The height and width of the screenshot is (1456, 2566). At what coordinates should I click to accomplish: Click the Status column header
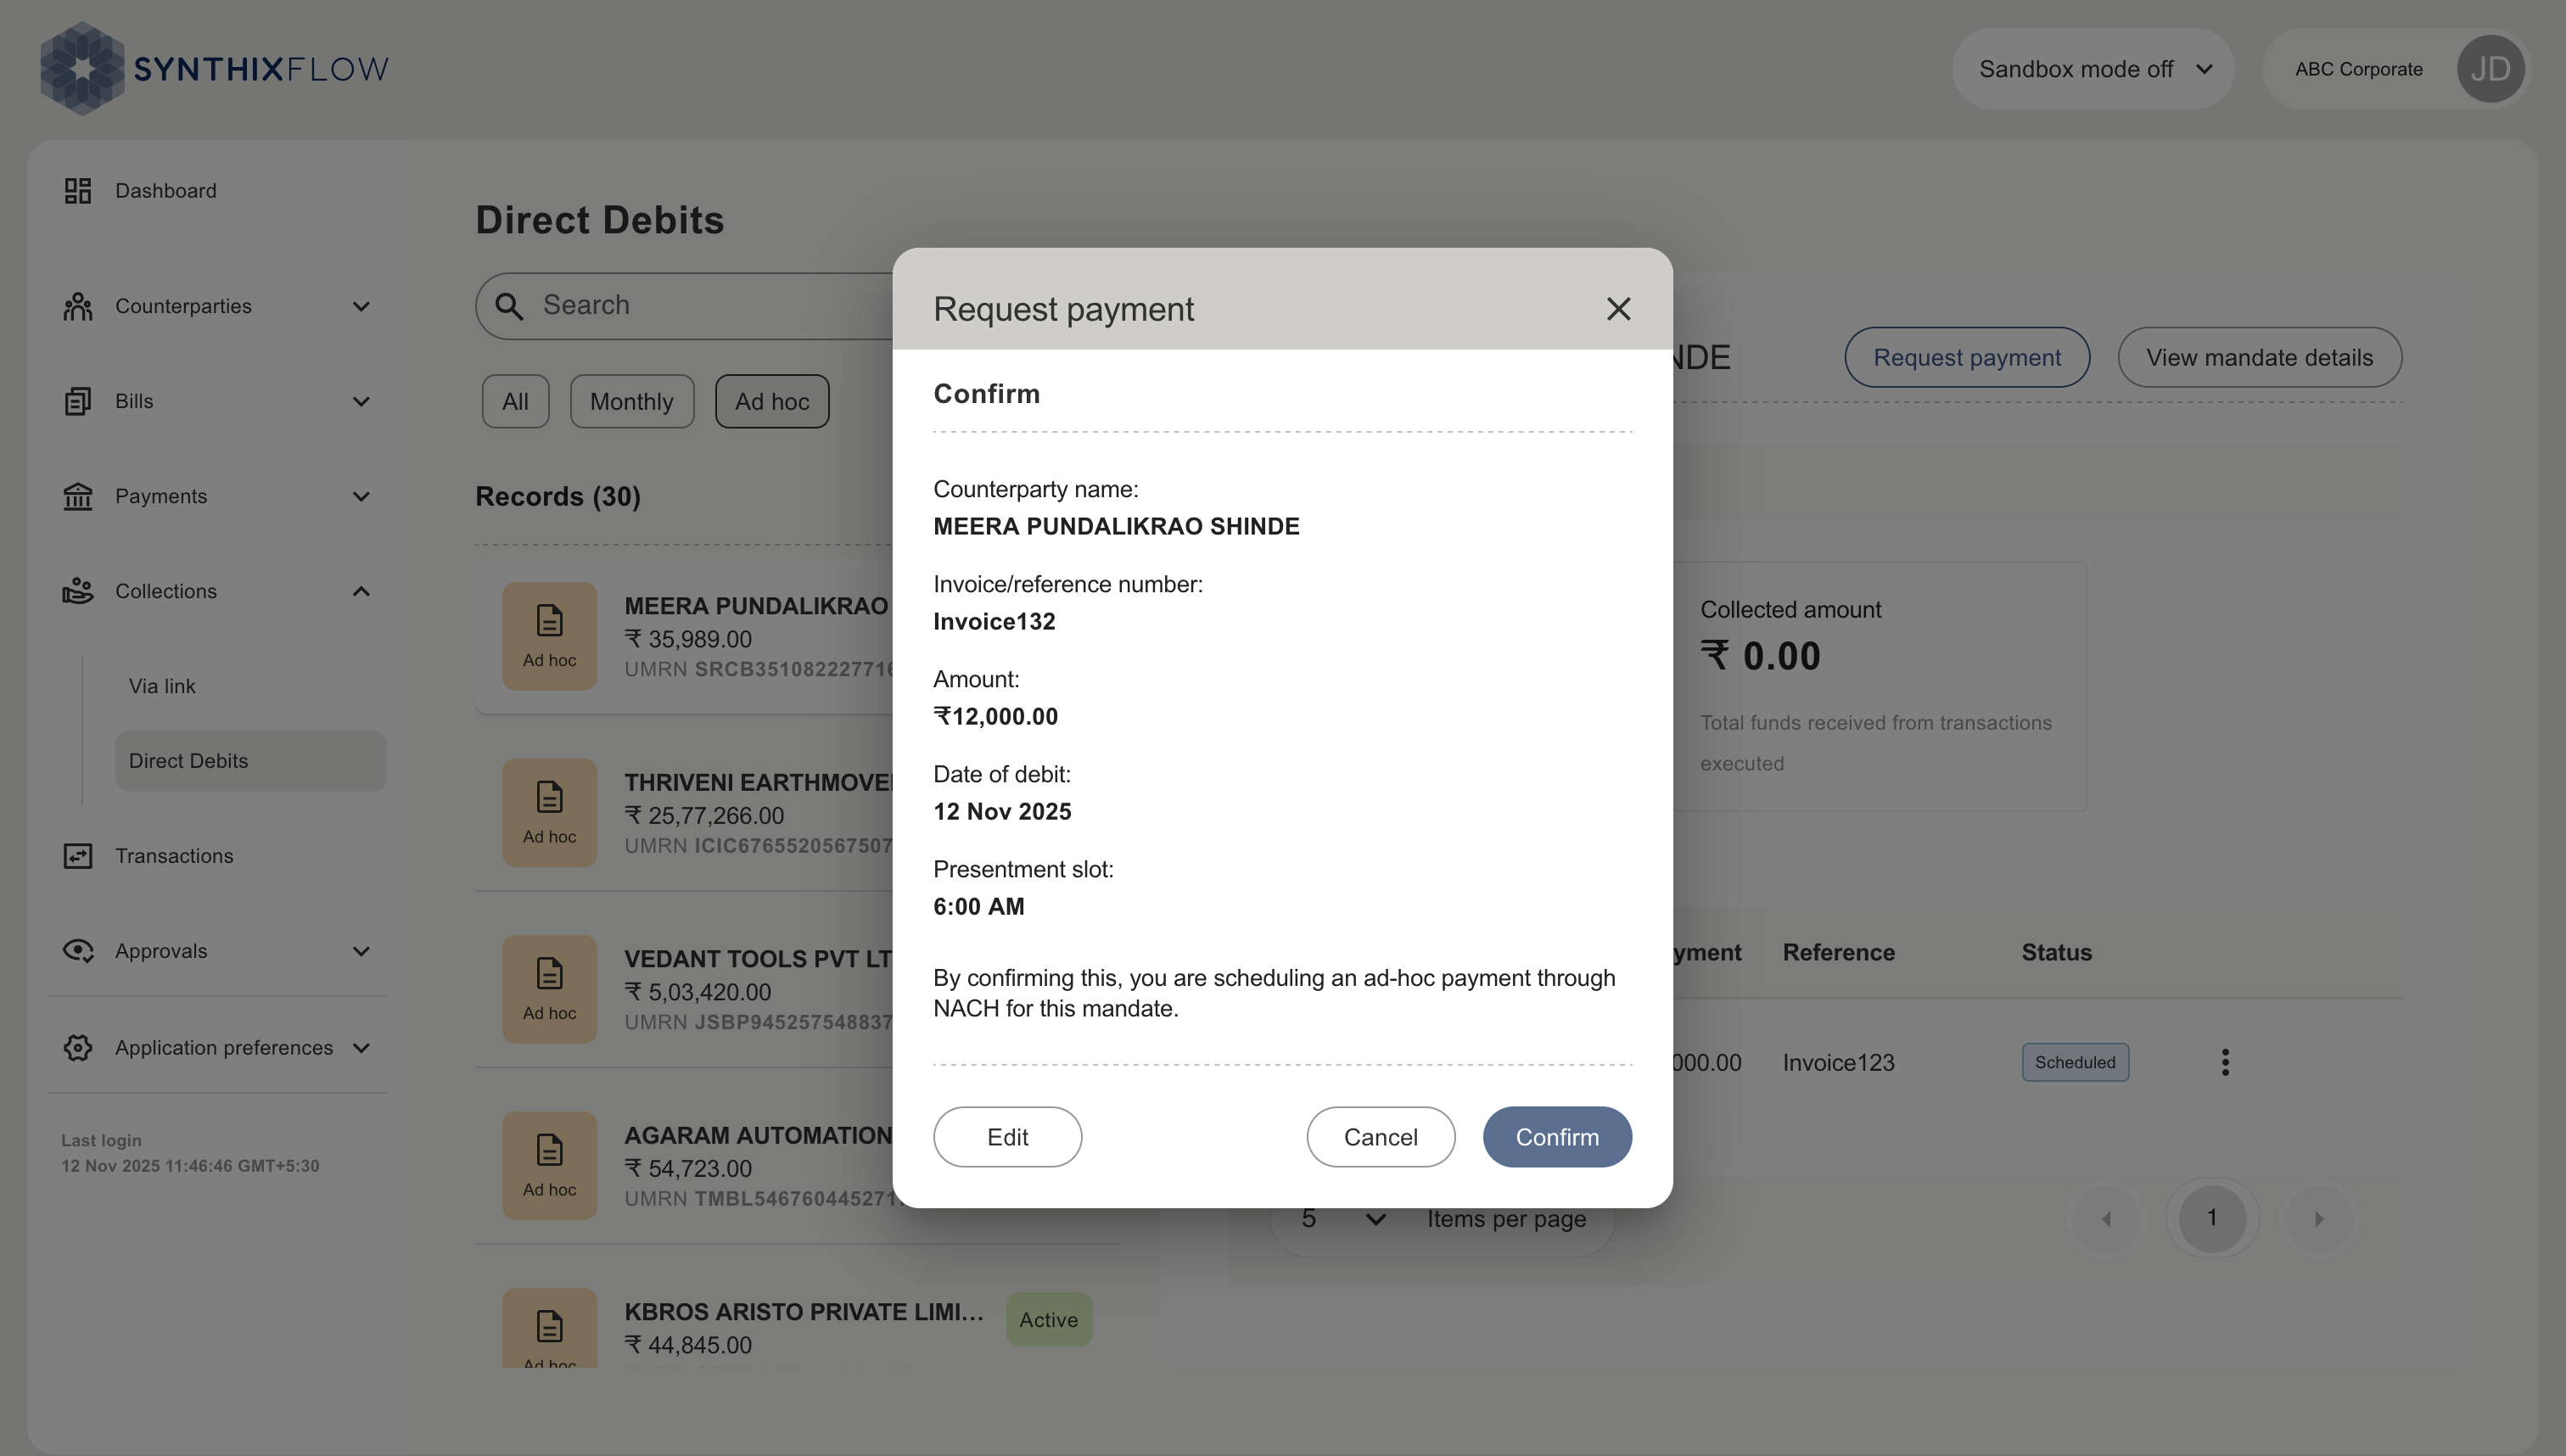pyautogui.click(x=2056, y=952)
